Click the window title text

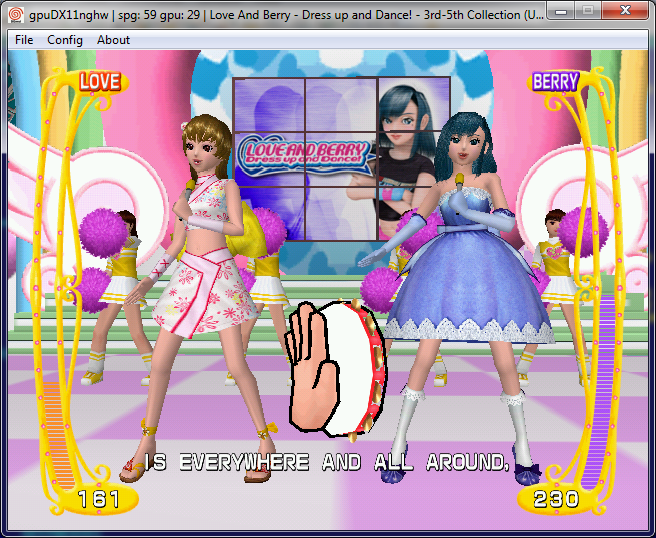pyautogui.click(x=286, y=15)
